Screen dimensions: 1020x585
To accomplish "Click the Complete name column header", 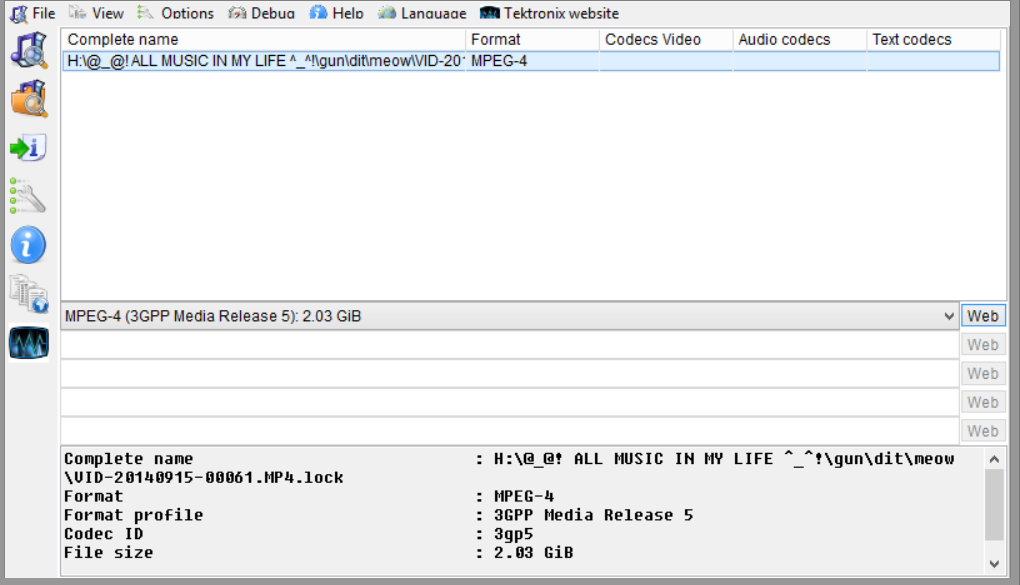I will (x=263, y=40).
